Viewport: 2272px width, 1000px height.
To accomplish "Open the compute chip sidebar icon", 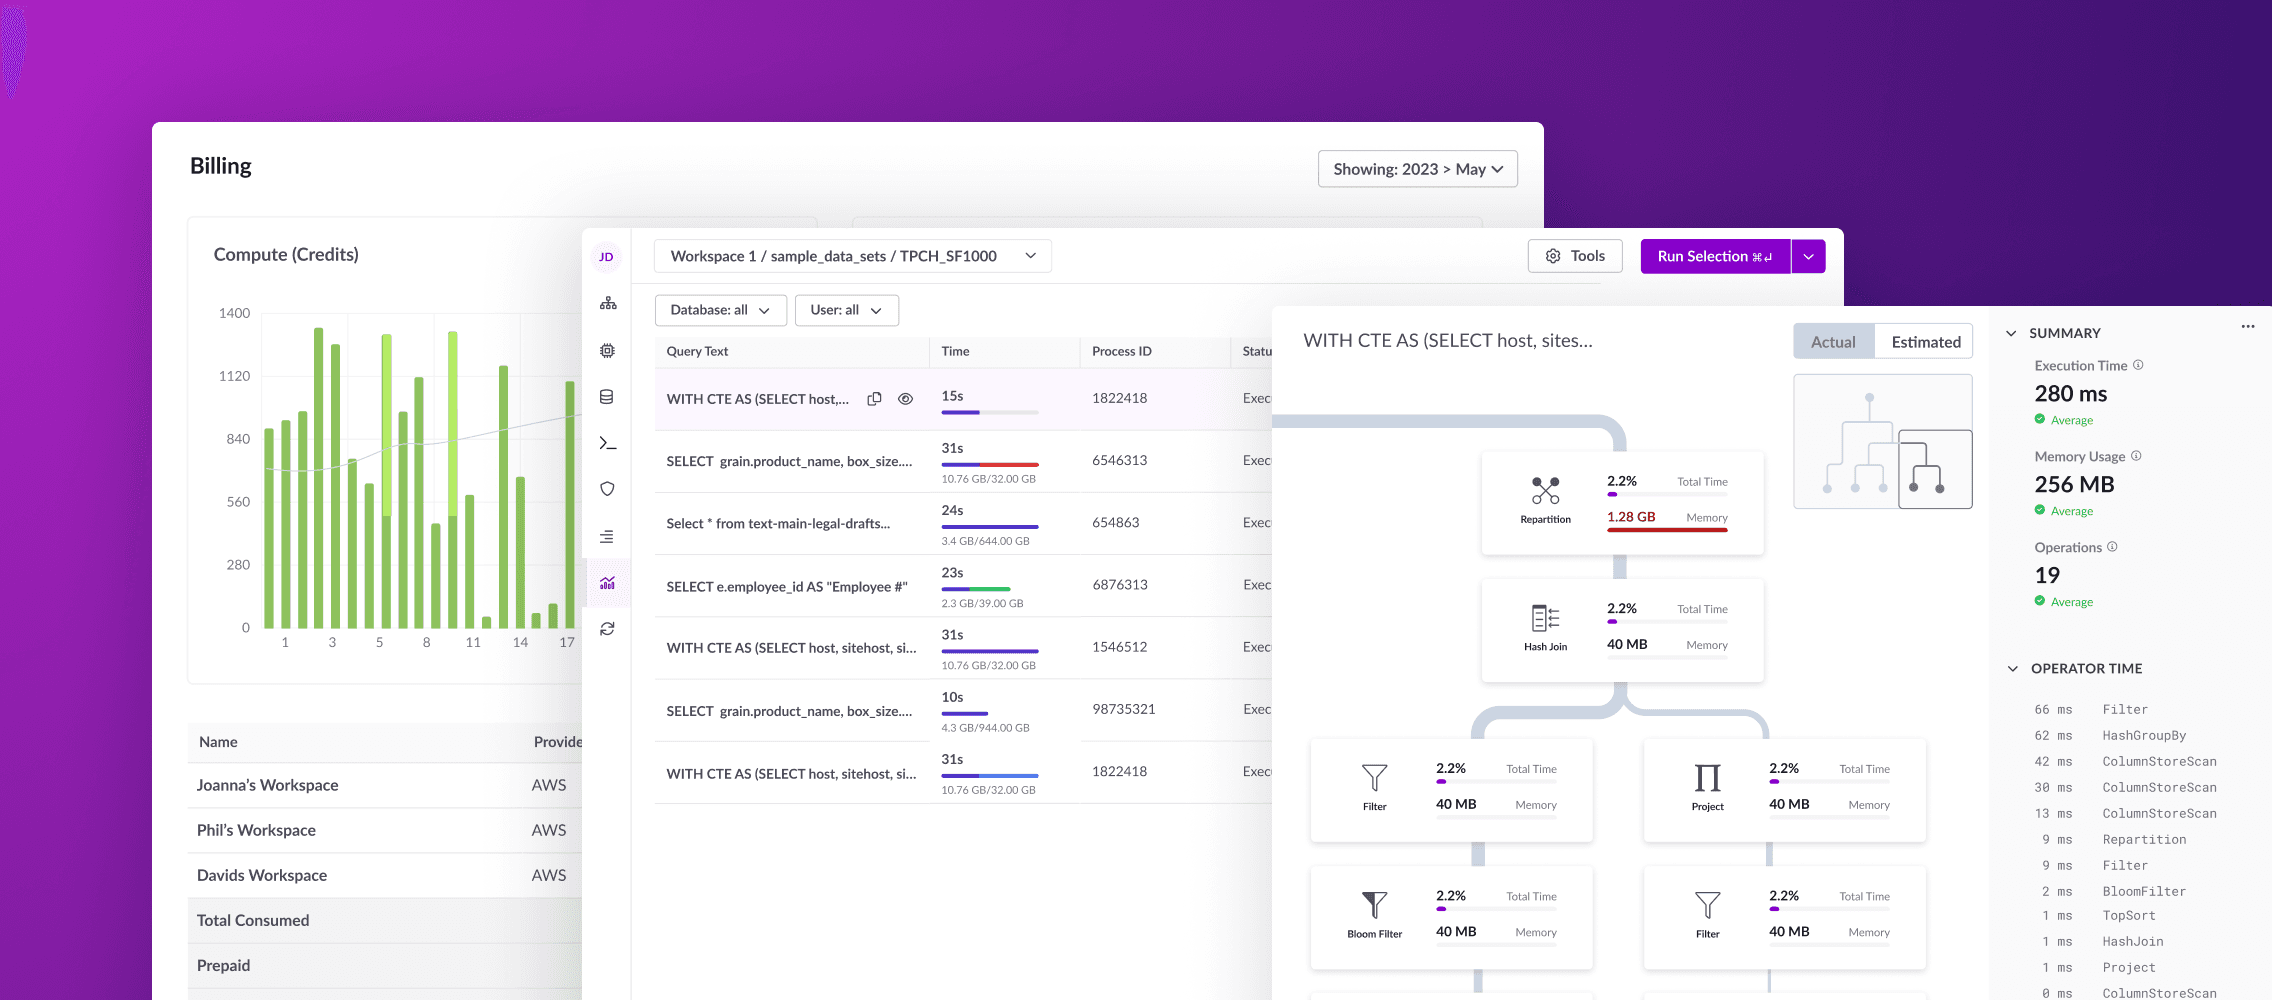I will click(x=607, y=351).
